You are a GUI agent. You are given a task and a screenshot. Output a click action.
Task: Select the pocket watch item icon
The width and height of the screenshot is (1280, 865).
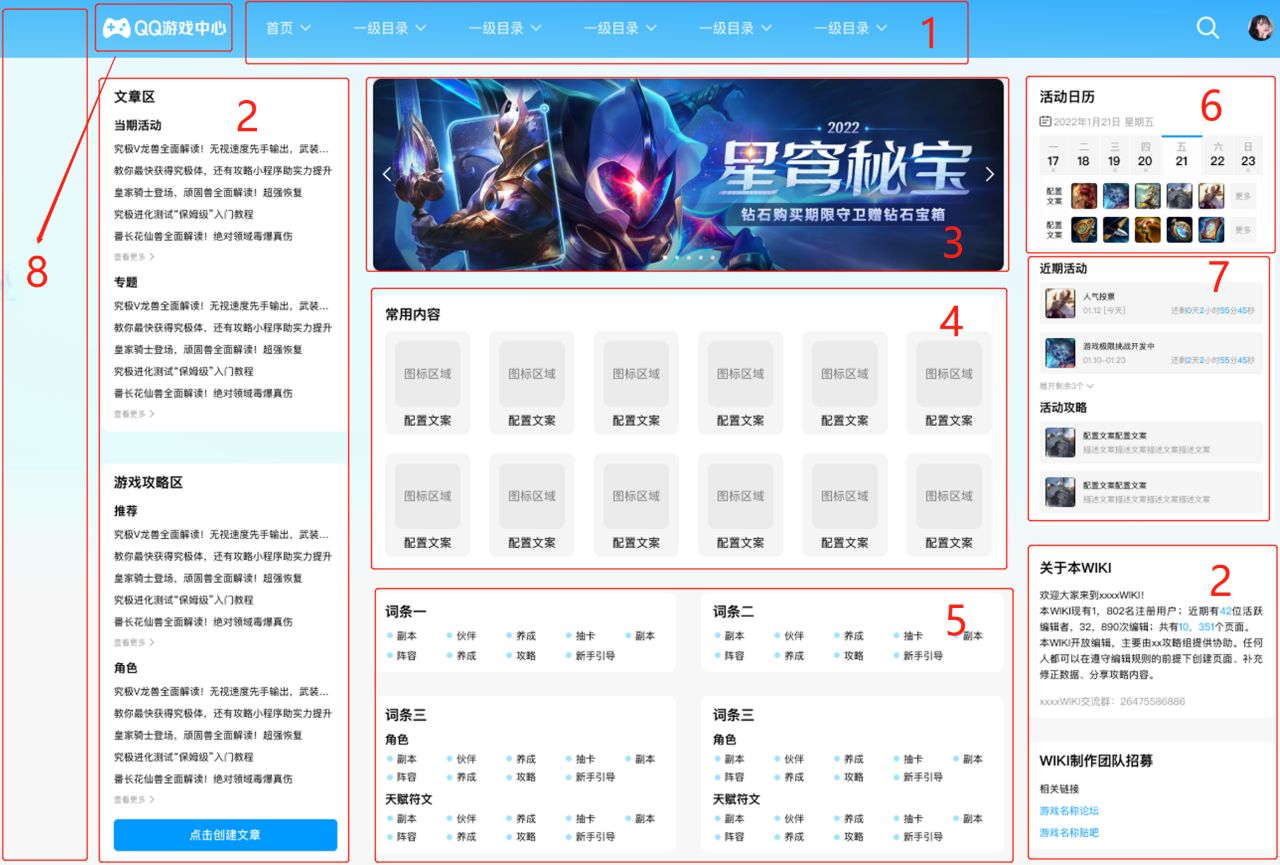(x=1179, y=230)
